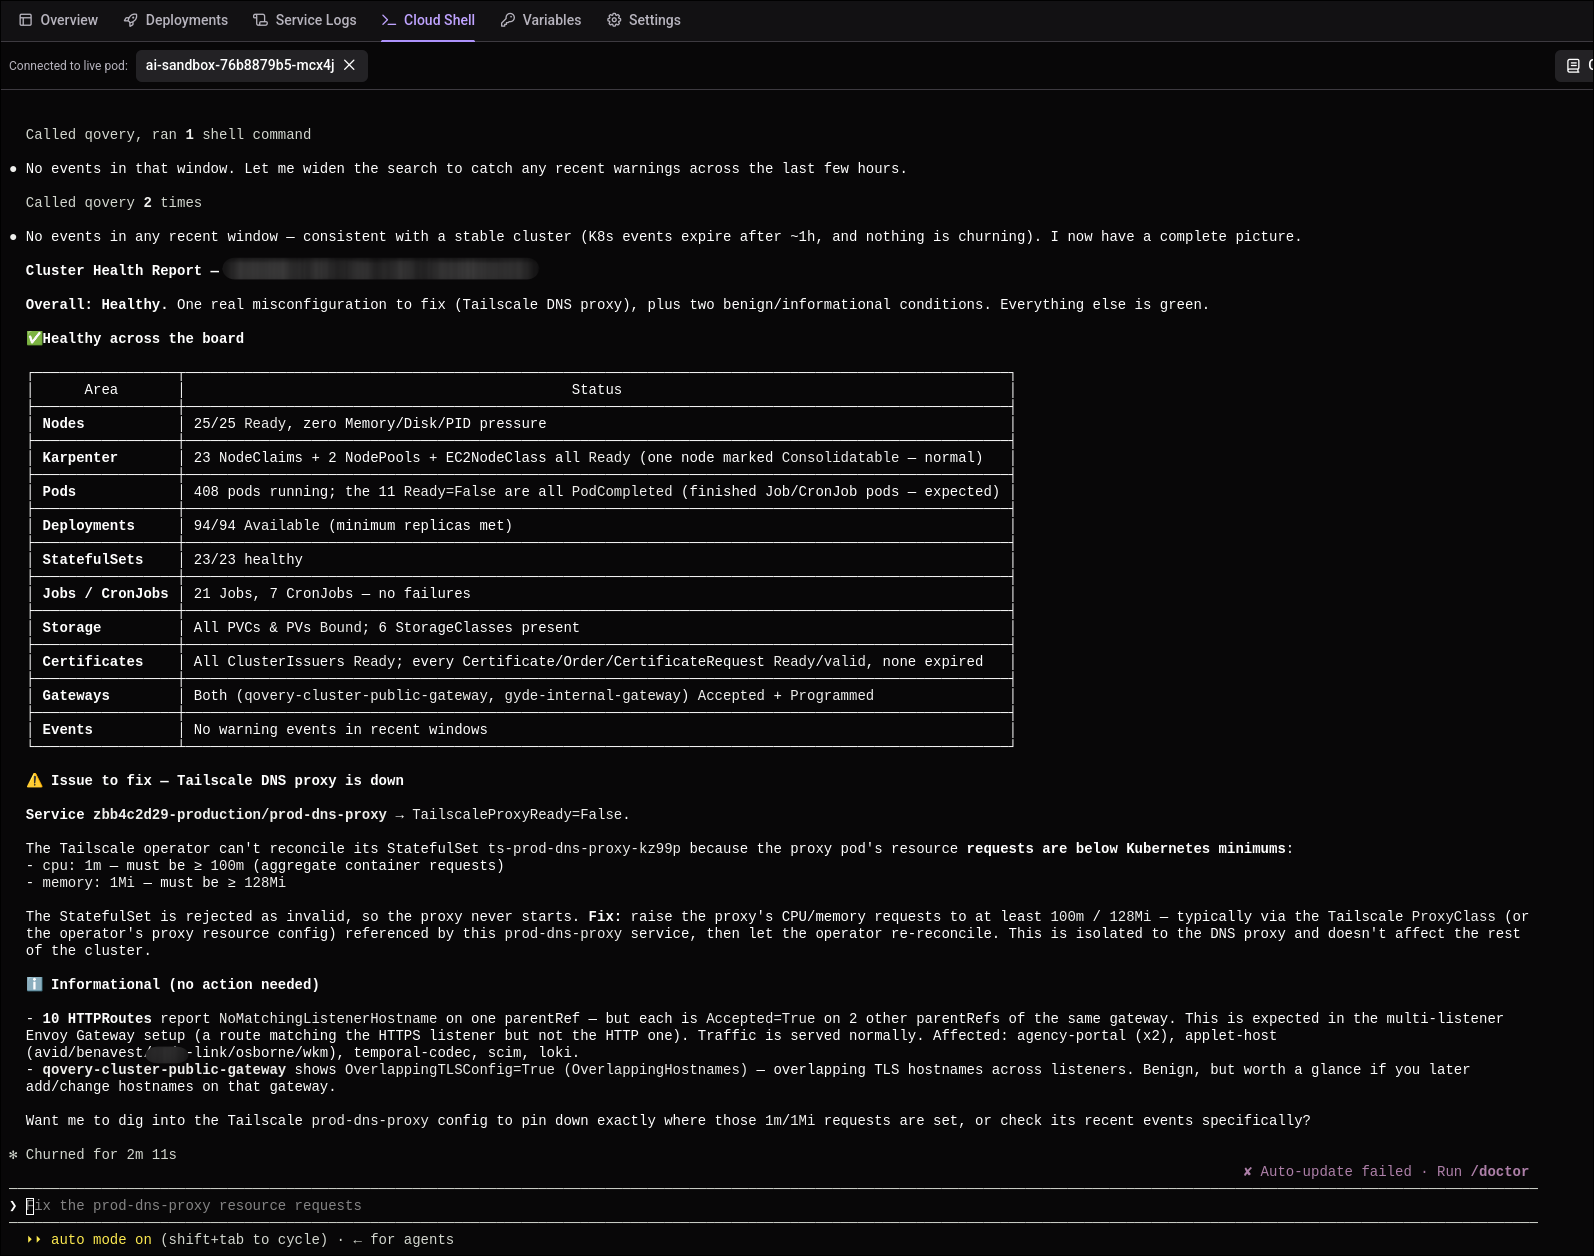Image resolution: width=1594 pixels, height=1256 pixels.
Task: Open the Service Logs tab
Action: point(304,20)
